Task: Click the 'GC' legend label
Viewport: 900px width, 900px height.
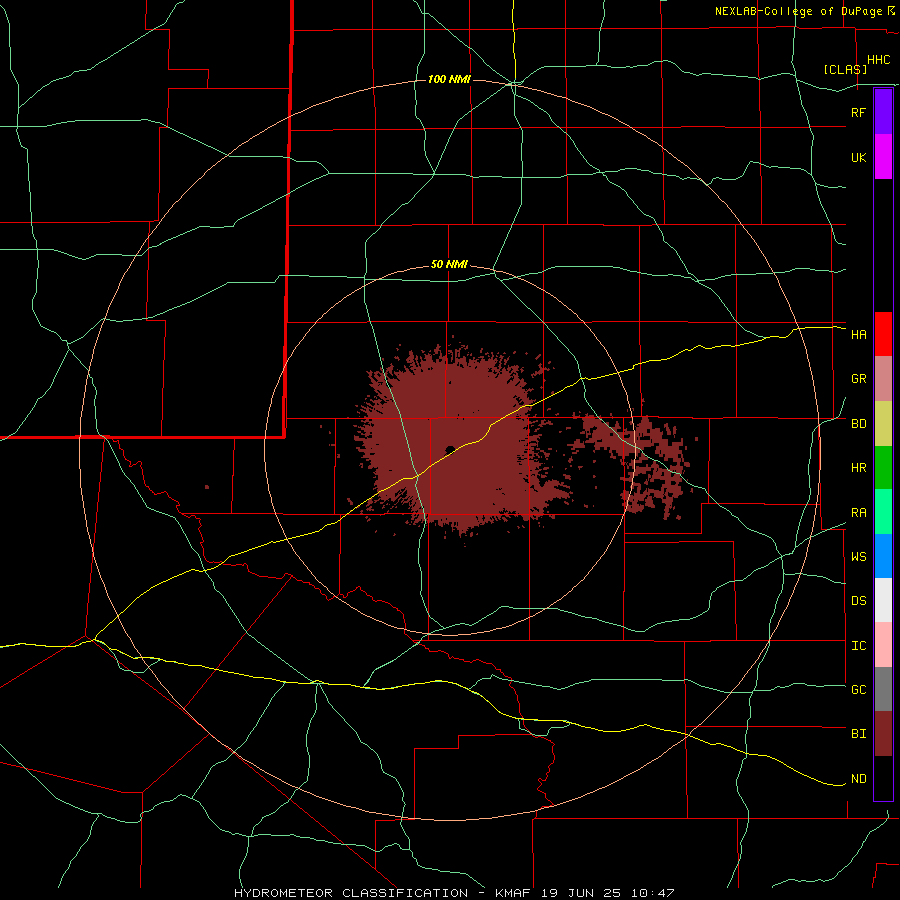Action: 858,689
